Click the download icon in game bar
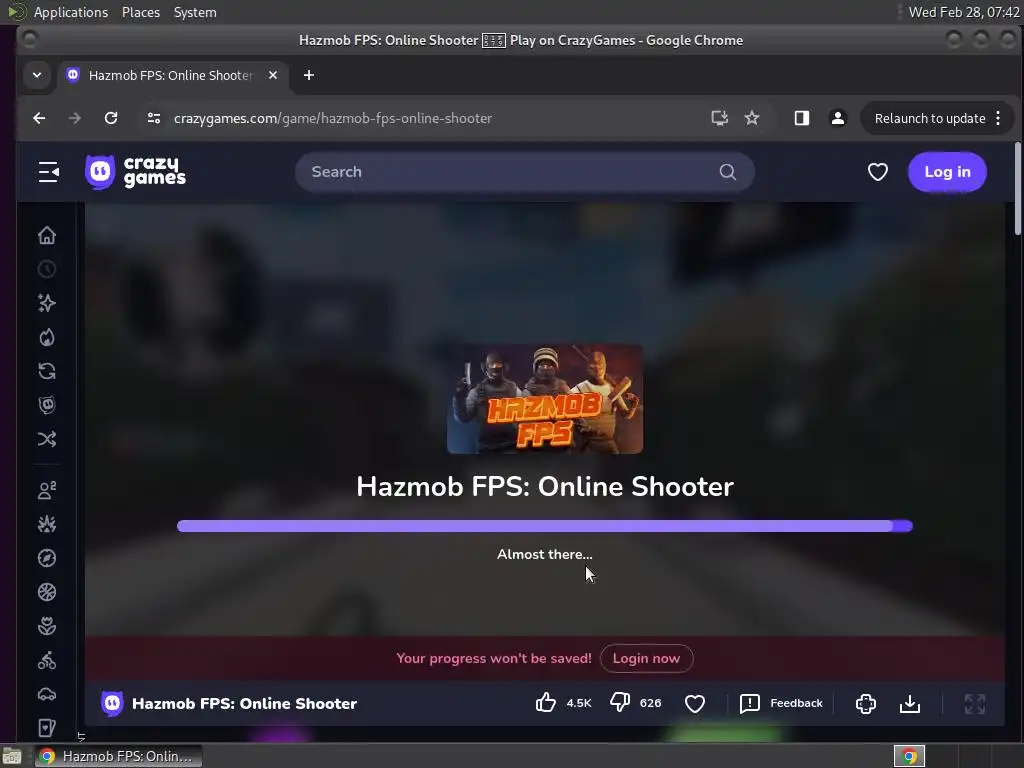The image size is (1024, 768). coord(910,703)
